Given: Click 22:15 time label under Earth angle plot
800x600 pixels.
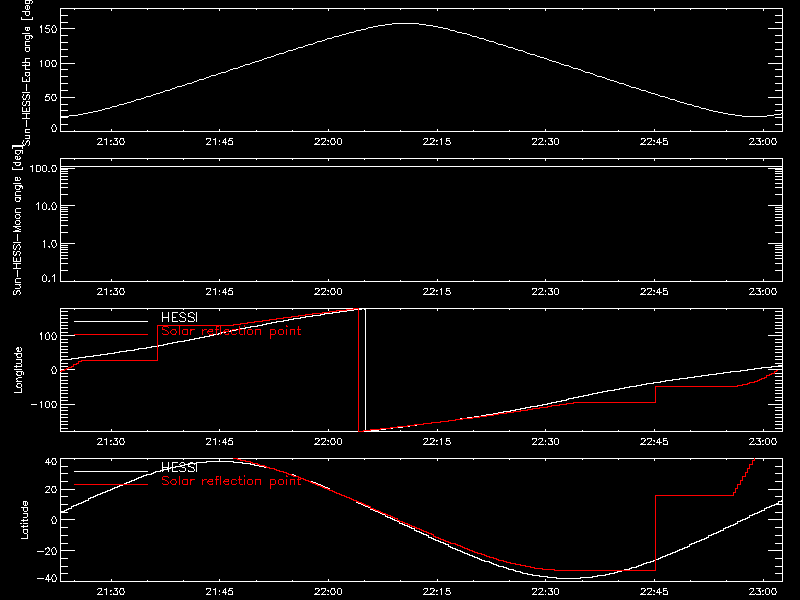Looking at the screenshot, I should point(437,141).
